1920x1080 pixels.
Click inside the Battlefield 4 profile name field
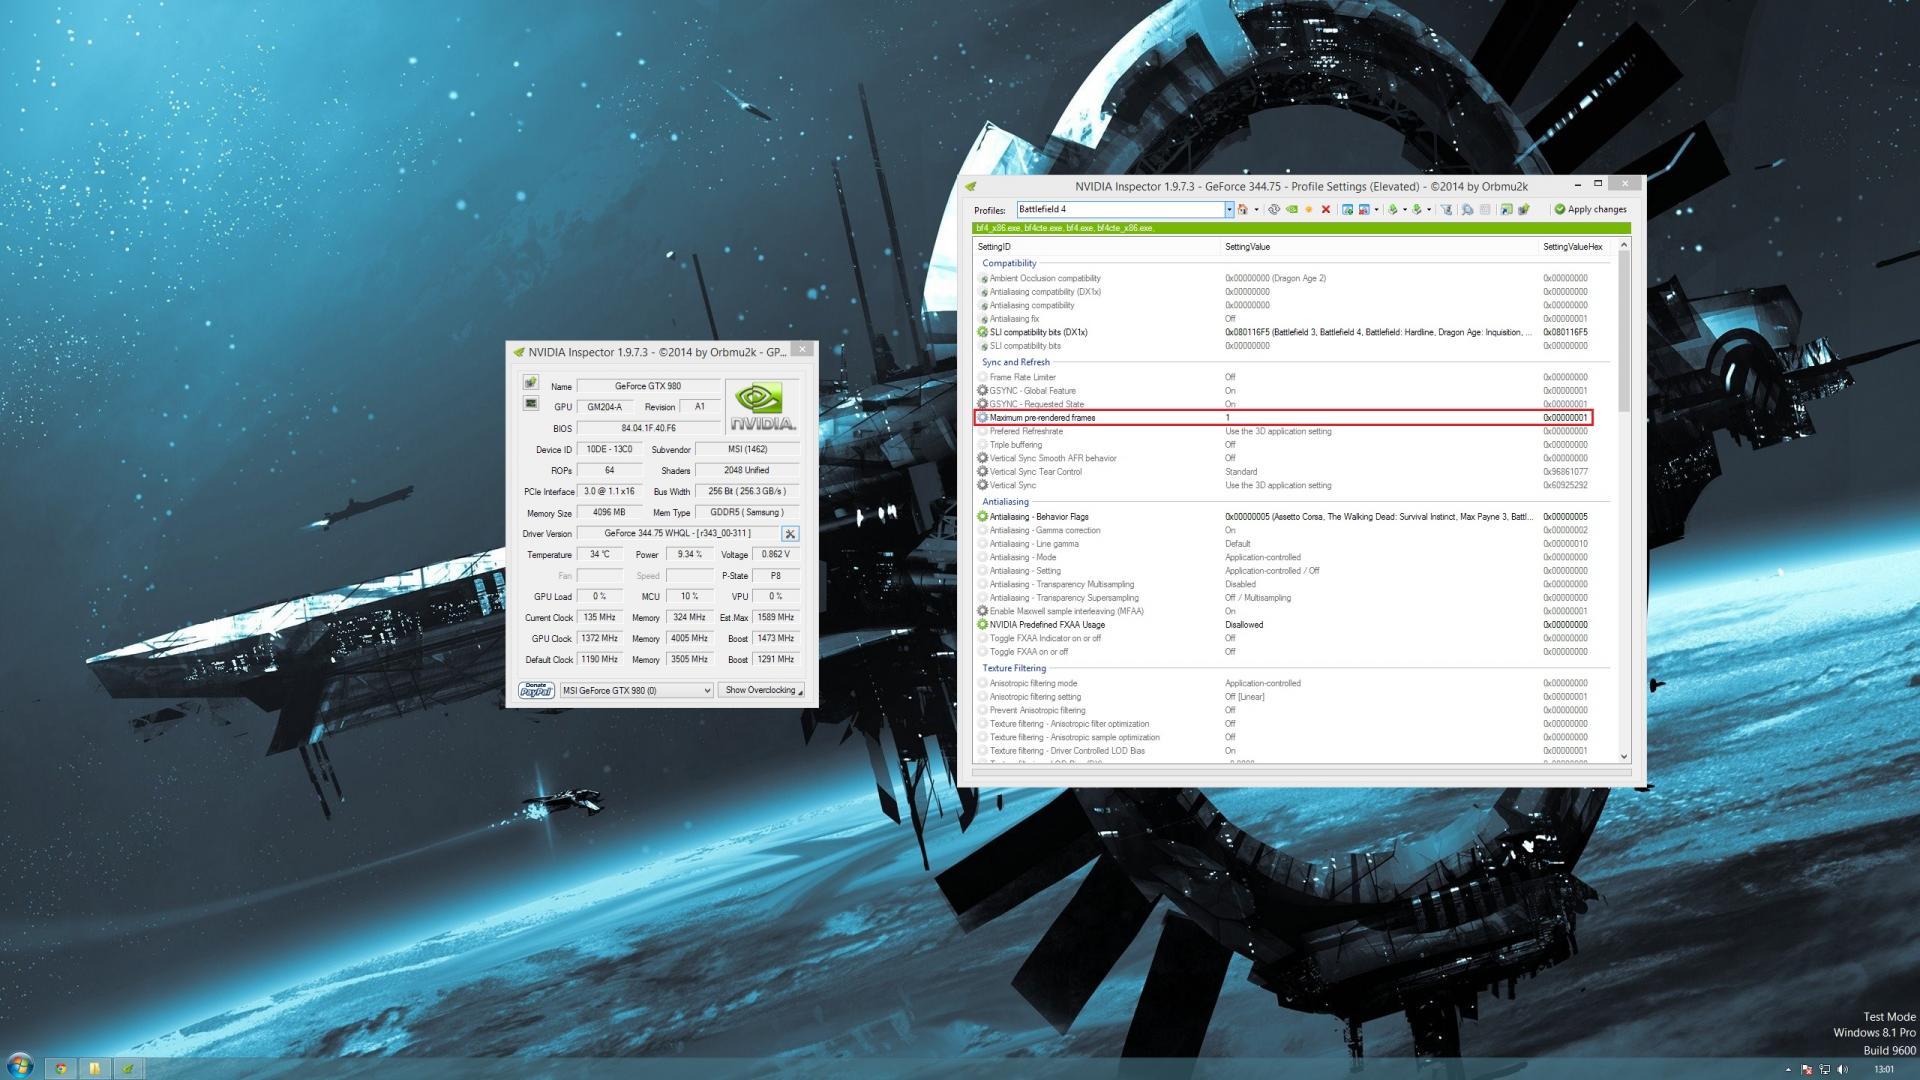(1120, 209)
